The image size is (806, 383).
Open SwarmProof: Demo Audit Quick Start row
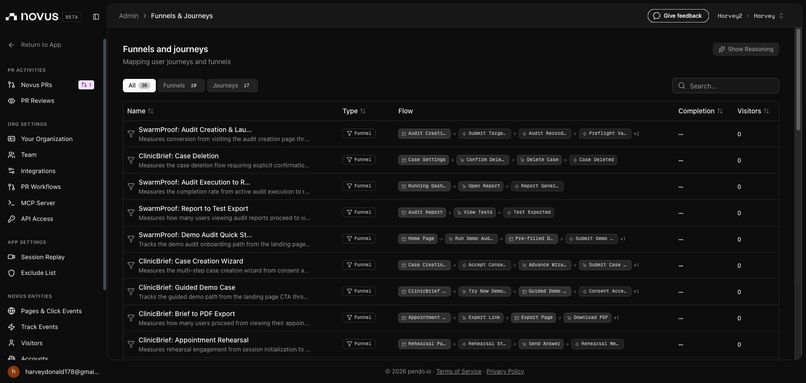(450, 239)
